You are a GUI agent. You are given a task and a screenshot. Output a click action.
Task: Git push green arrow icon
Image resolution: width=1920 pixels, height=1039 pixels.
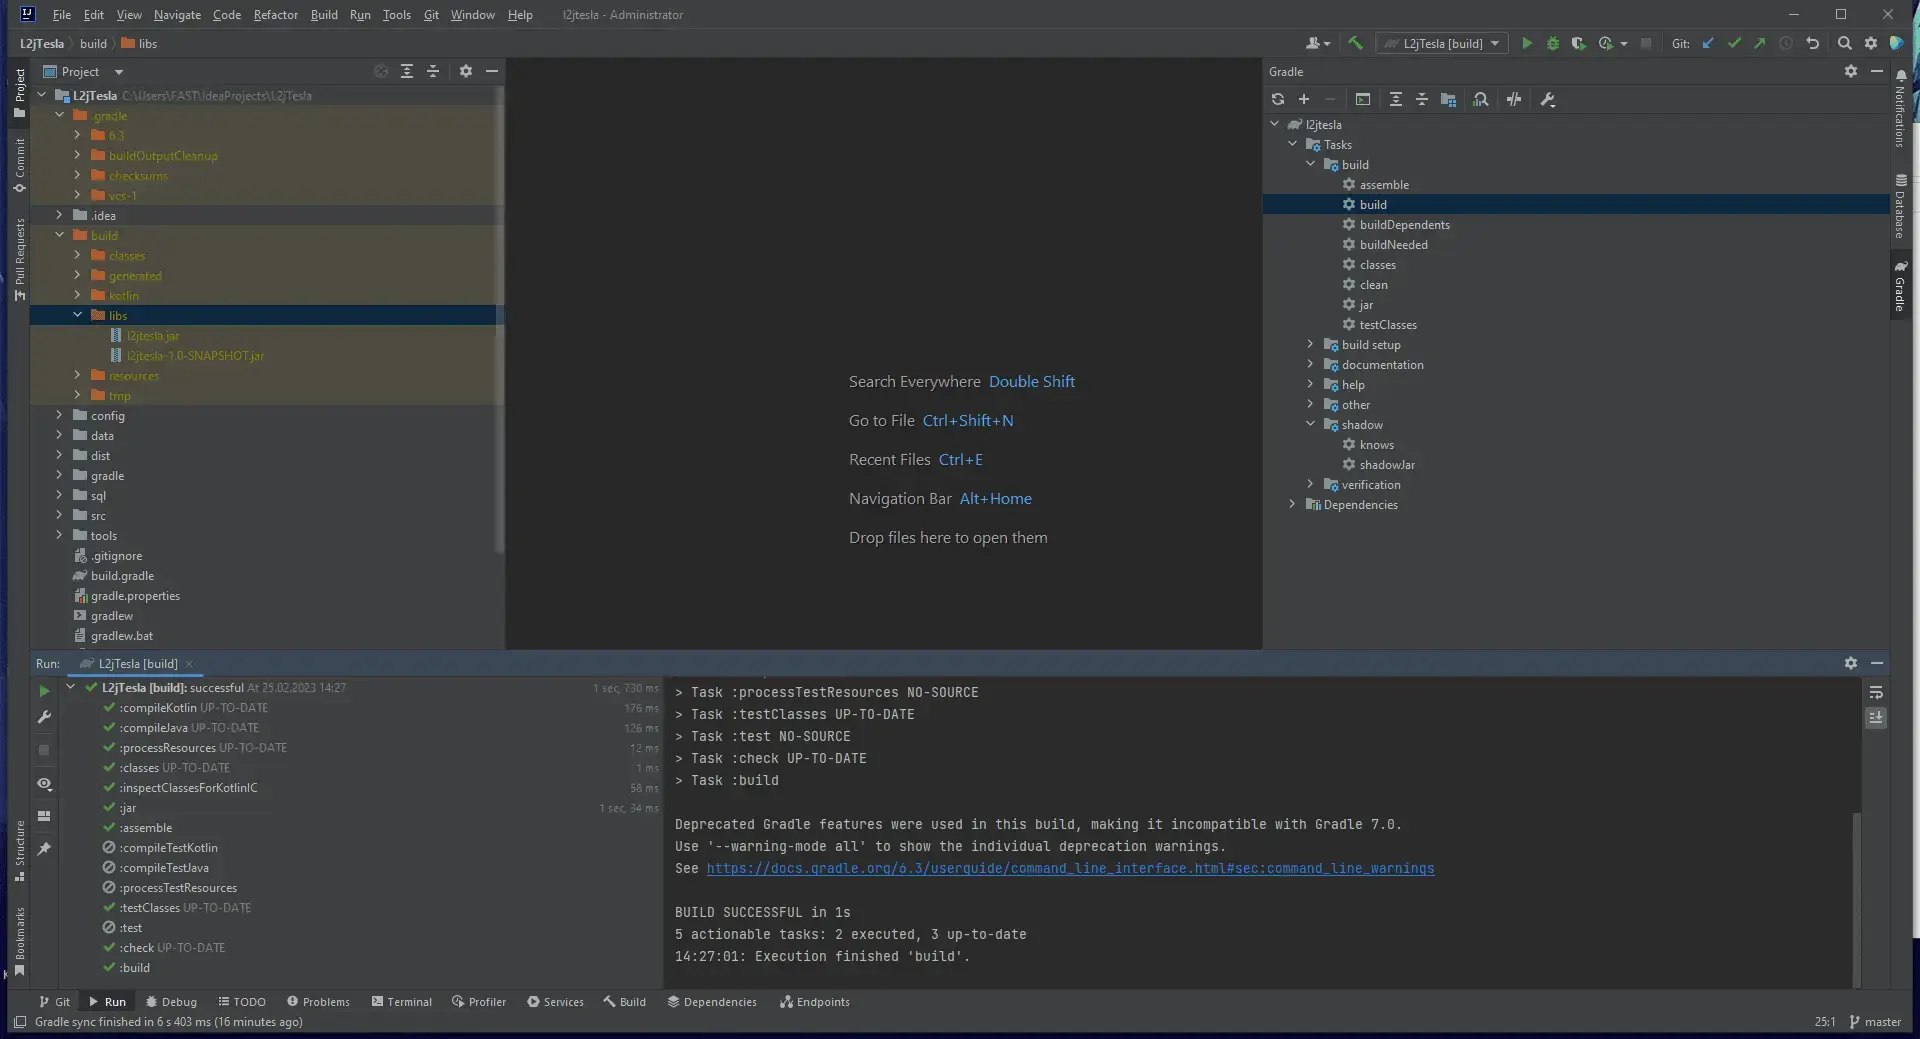point(1760,43)
